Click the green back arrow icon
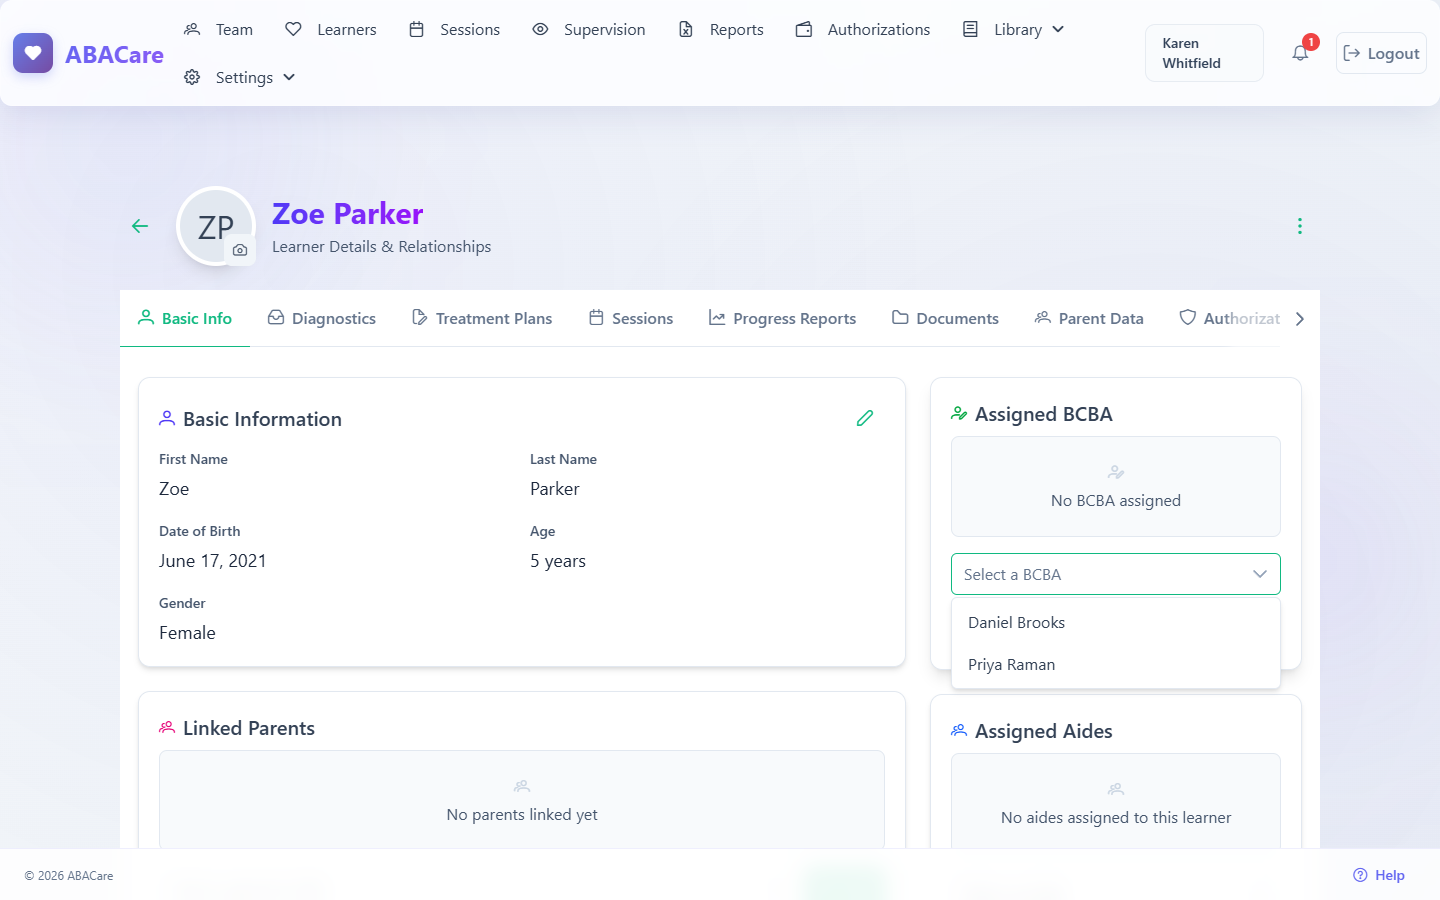The image size is (1440, 900). pos(140,226)
